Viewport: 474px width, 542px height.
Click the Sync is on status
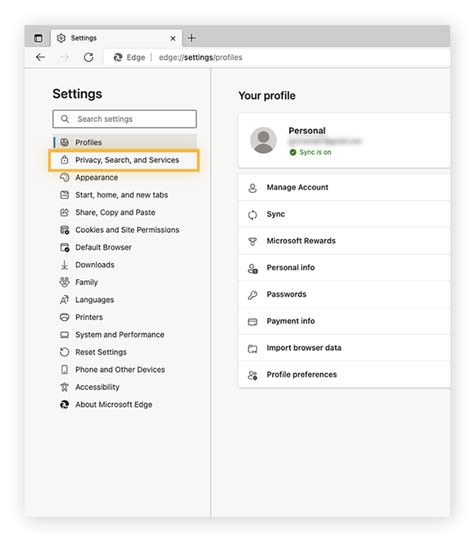[x=310, y=152]
